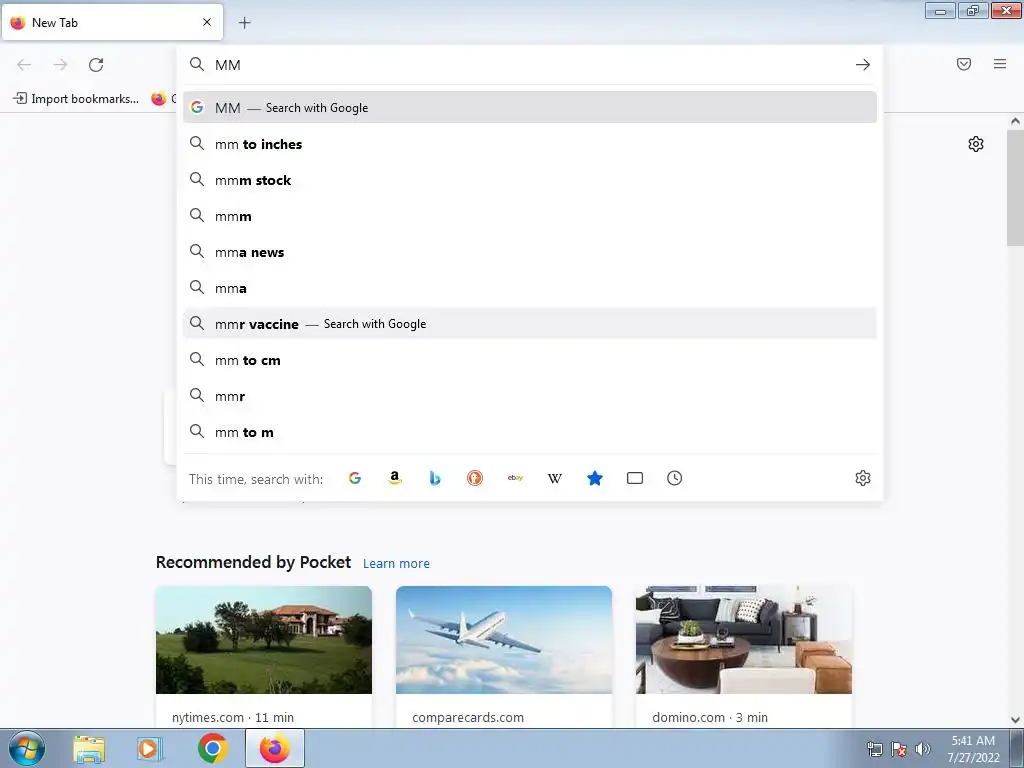Click Firefox icon in taskbar
The height and width of the screenshot is (768, 1024).
(275, 748)
